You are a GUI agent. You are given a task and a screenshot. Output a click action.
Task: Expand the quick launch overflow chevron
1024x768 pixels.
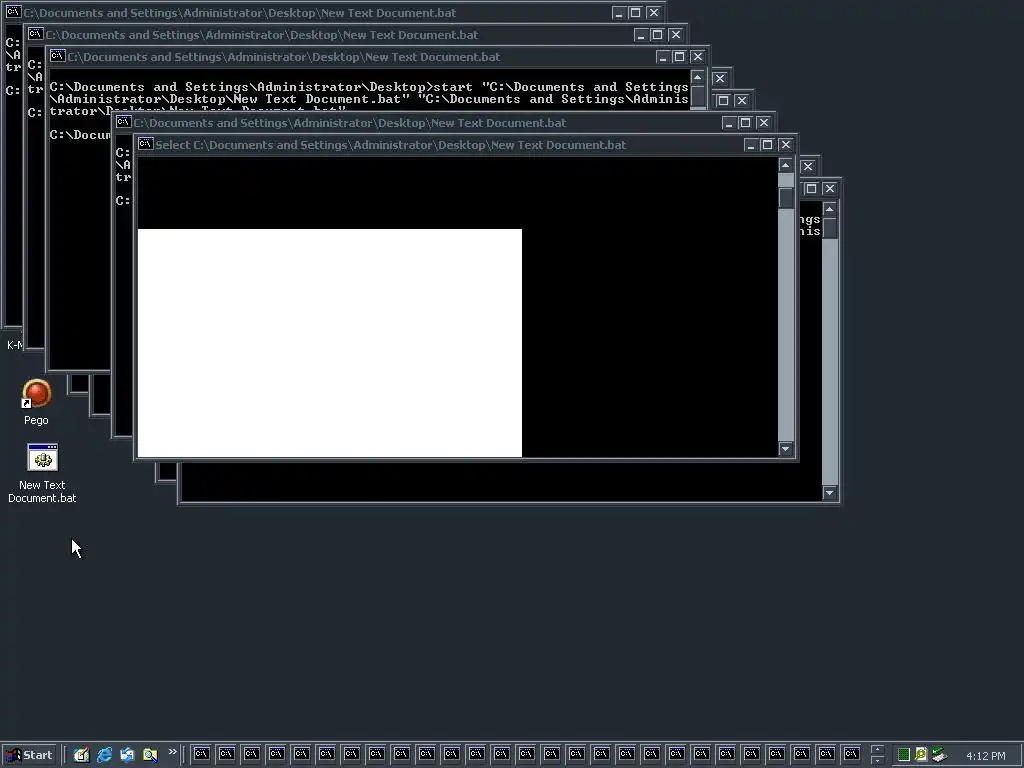[x=172, y=752]
